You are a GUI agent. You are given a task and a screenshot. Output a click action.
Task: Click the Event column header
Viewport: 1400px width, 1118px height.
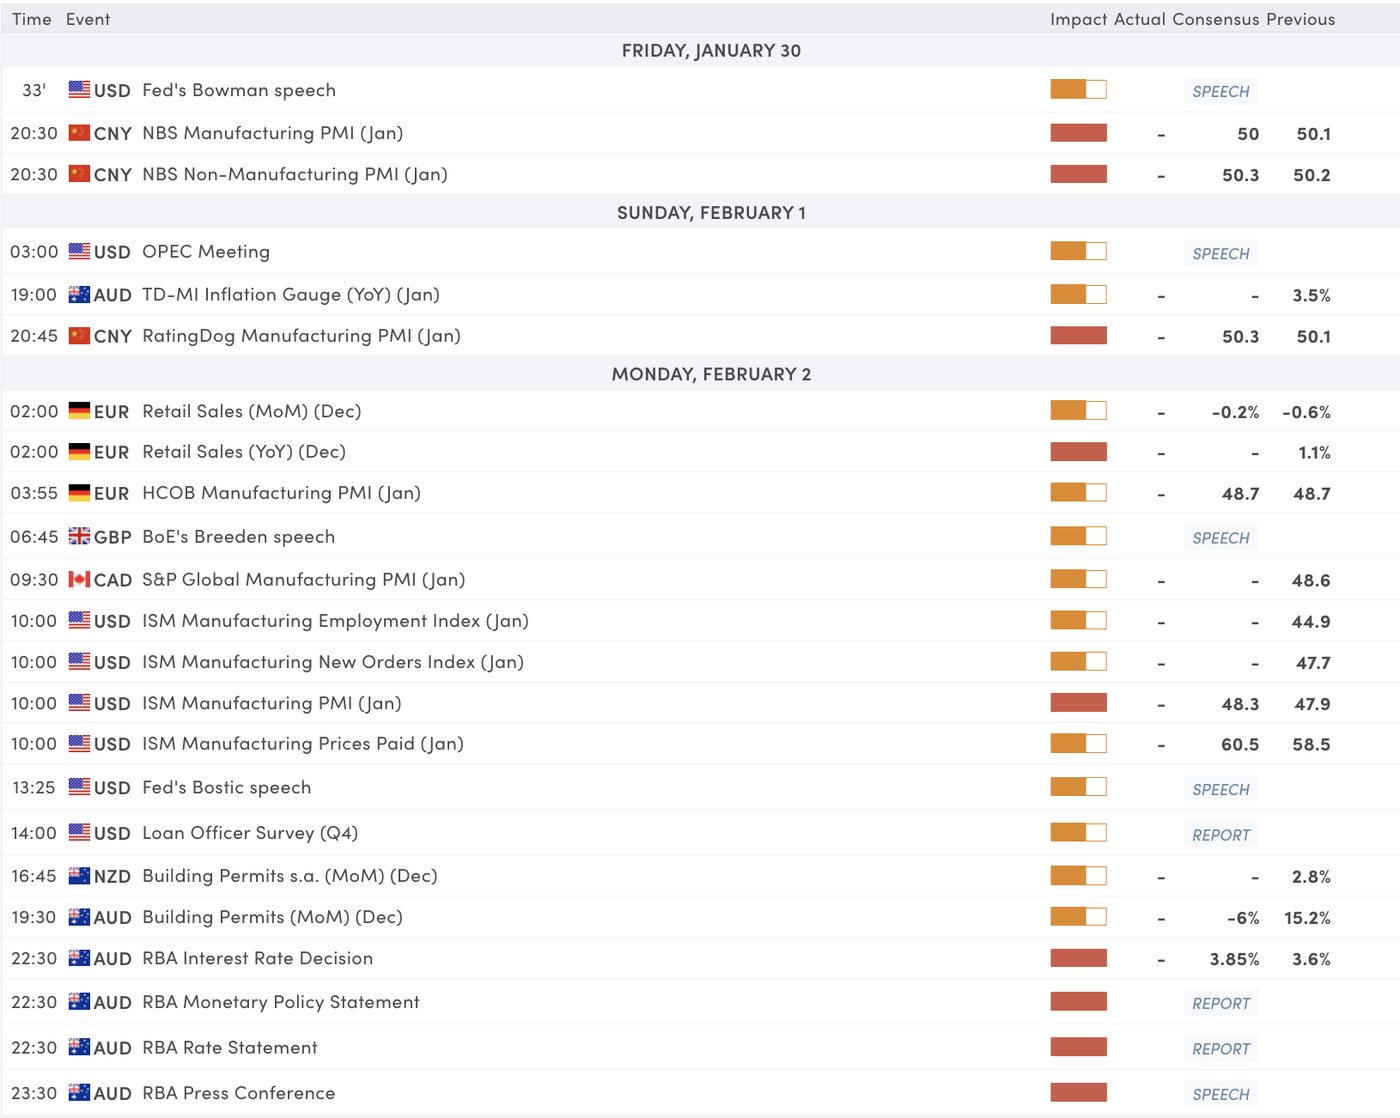coord(88,19)
